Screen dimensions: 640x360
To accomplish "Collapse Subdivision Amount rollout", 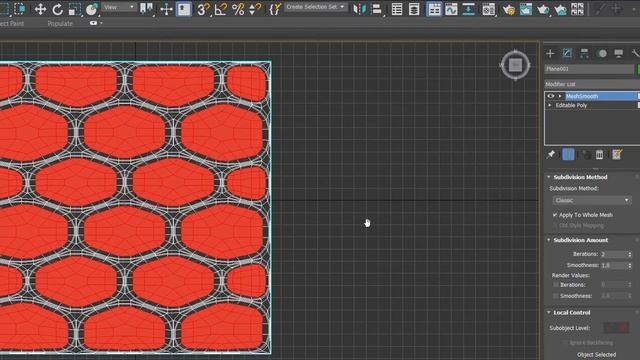I will point(549,240).
